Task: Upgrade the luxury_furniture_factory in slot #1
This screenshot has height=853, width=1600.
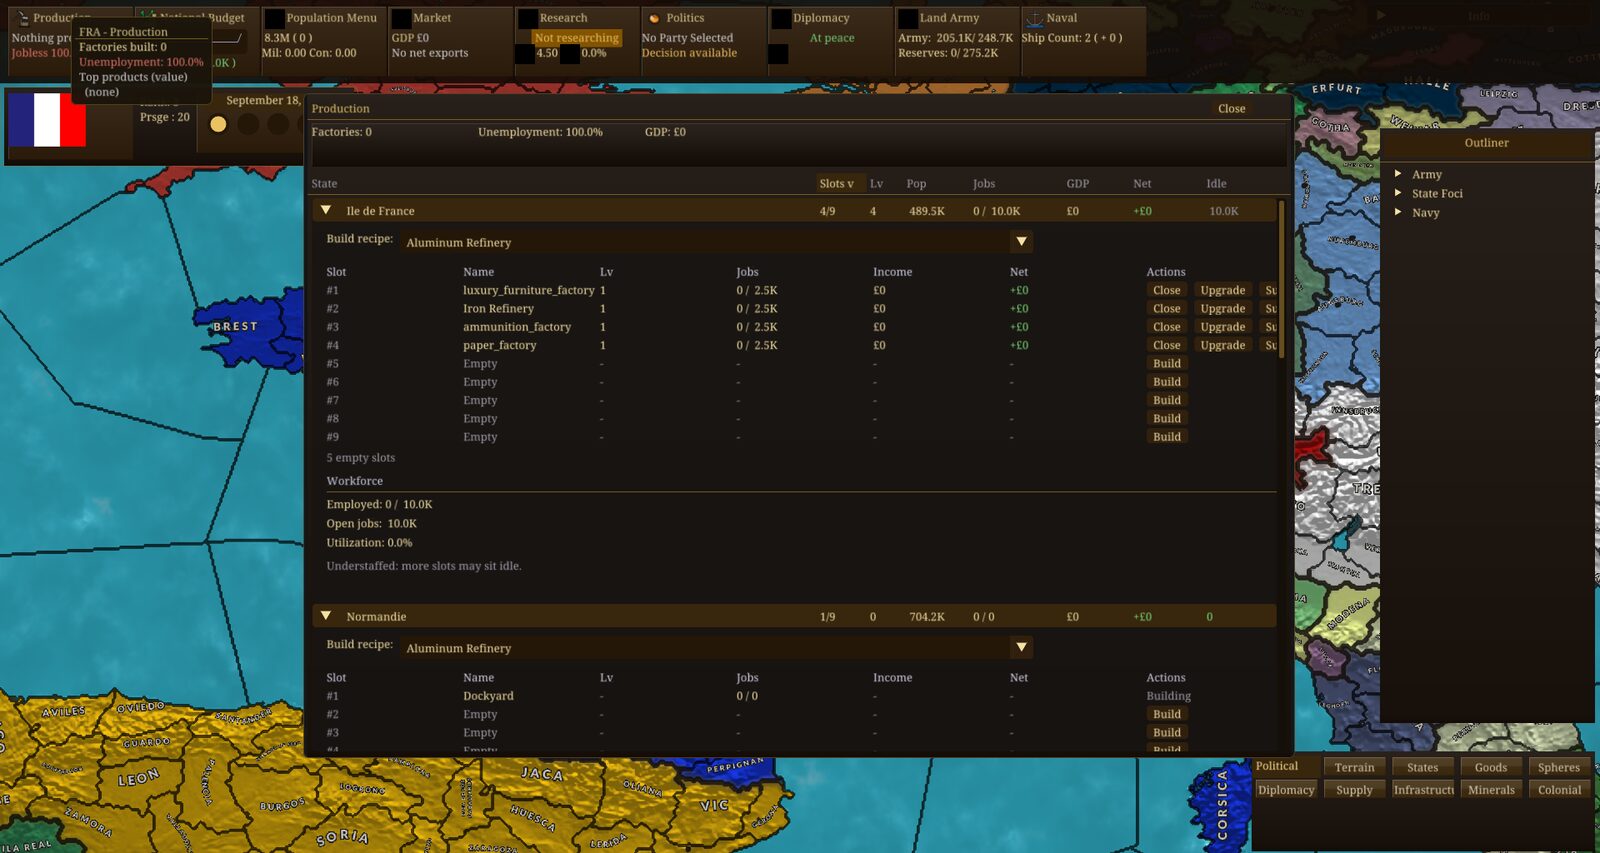Action: [x=1222, y=290]
